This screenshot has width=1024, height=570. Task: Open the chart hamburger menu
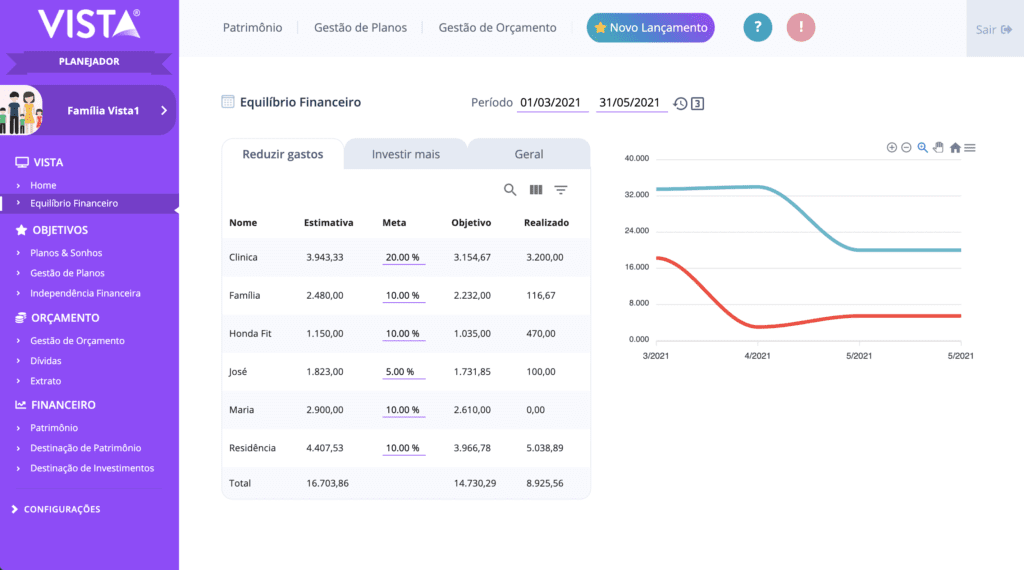pos(970,148)
